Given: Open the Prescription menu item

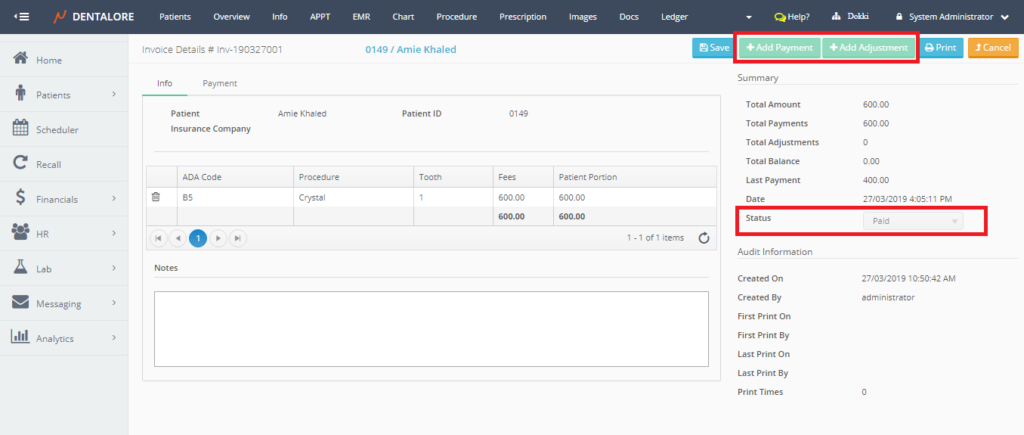Looking at the screenshot, I should (524, 17).
